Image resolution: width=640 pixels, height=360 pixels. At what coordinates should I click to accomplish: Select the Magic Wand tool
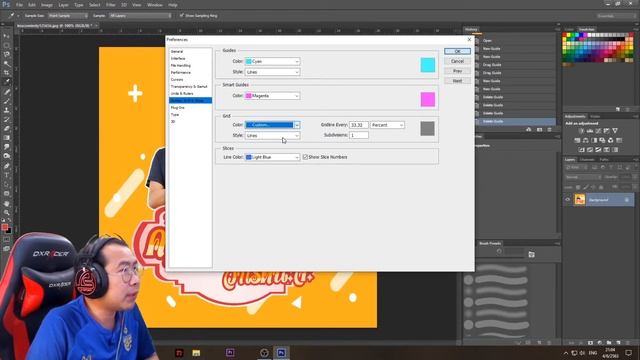coord(7,64)
